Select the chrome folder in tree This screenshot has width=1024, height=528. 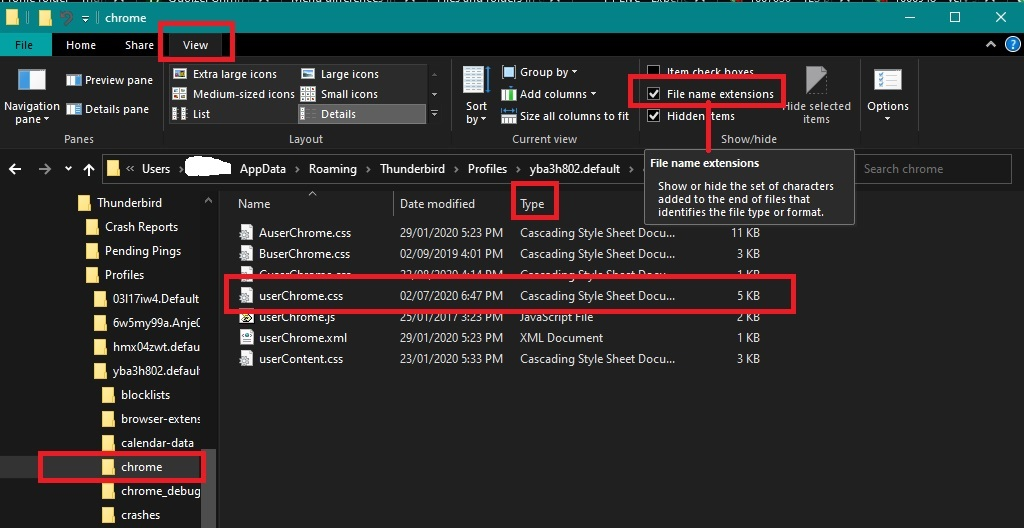click(141, 467)
